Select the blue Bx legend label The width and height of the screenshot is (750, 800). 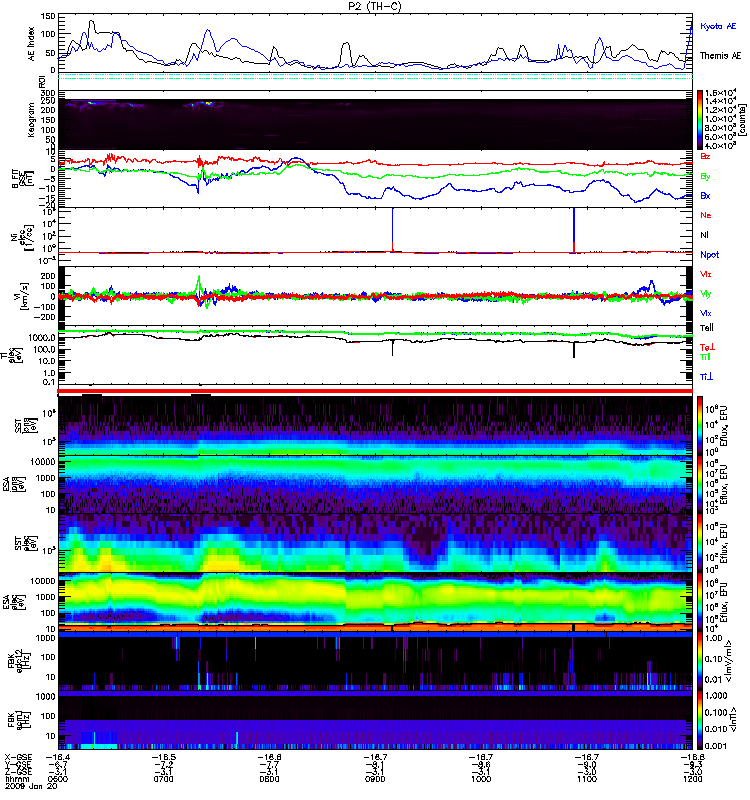(705, 196)
